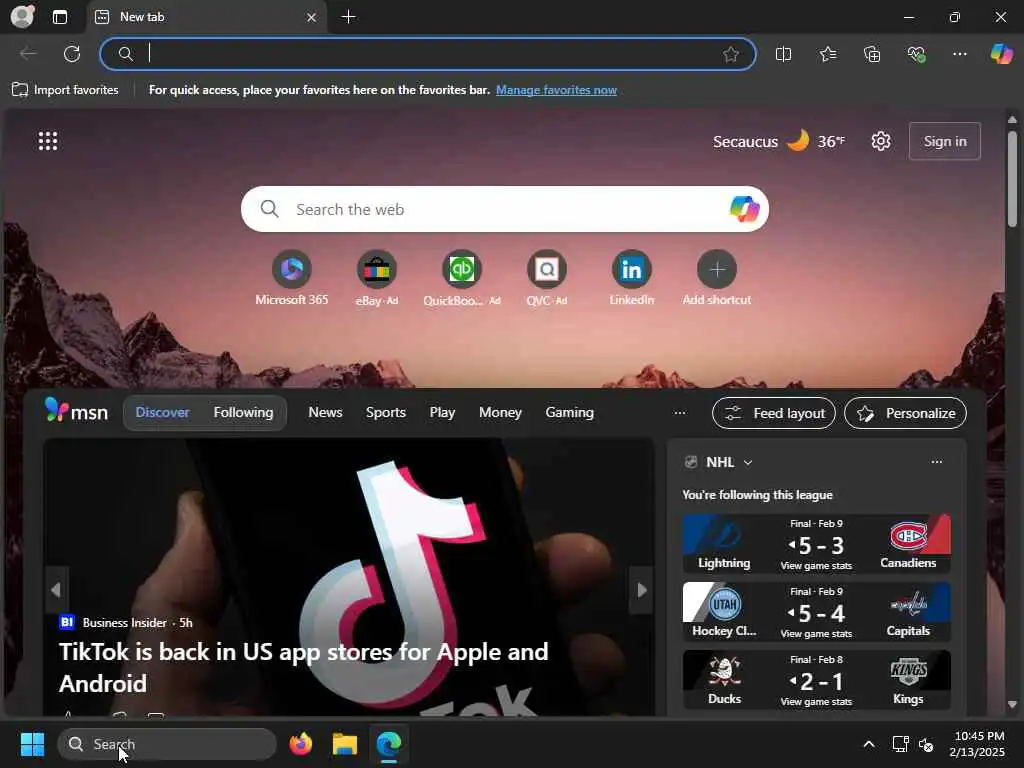The height and width of the screenshot is (768, 1024).
Task: Open the Copilot sidebar icon
Action: pos(1001,54)
